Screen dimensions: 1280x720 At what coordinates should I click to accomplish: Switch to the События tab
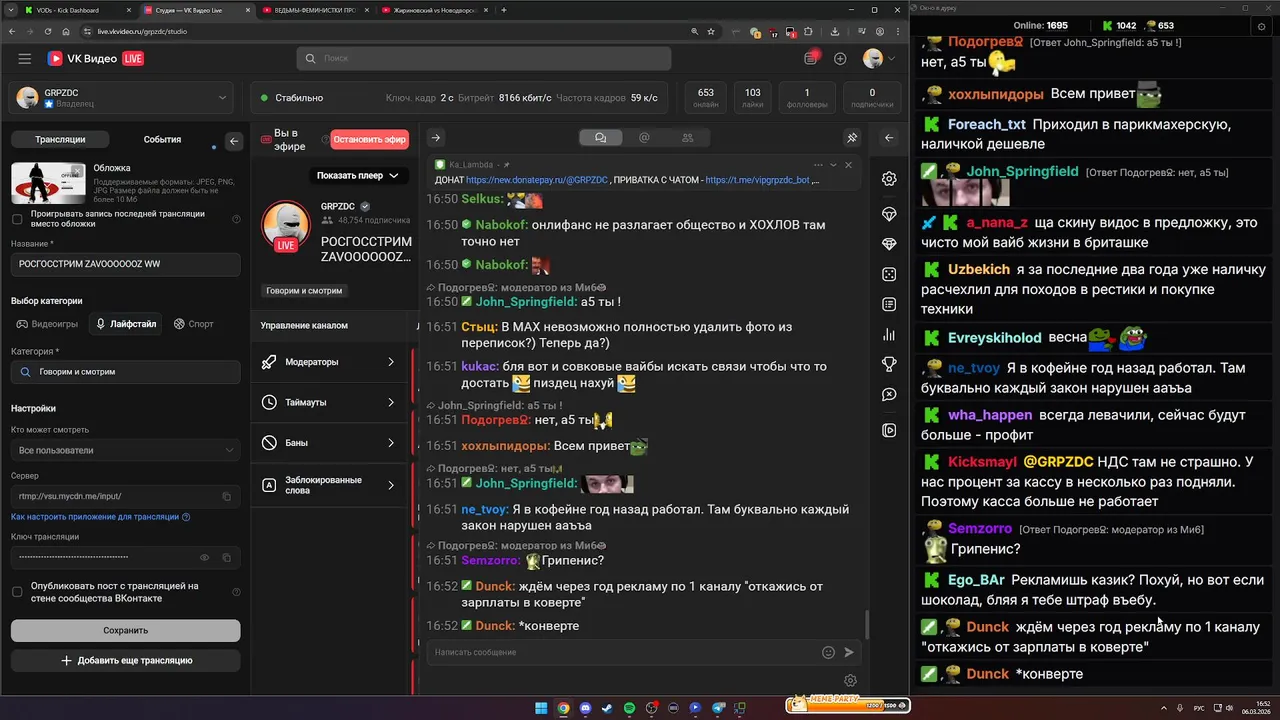(162, 140)
